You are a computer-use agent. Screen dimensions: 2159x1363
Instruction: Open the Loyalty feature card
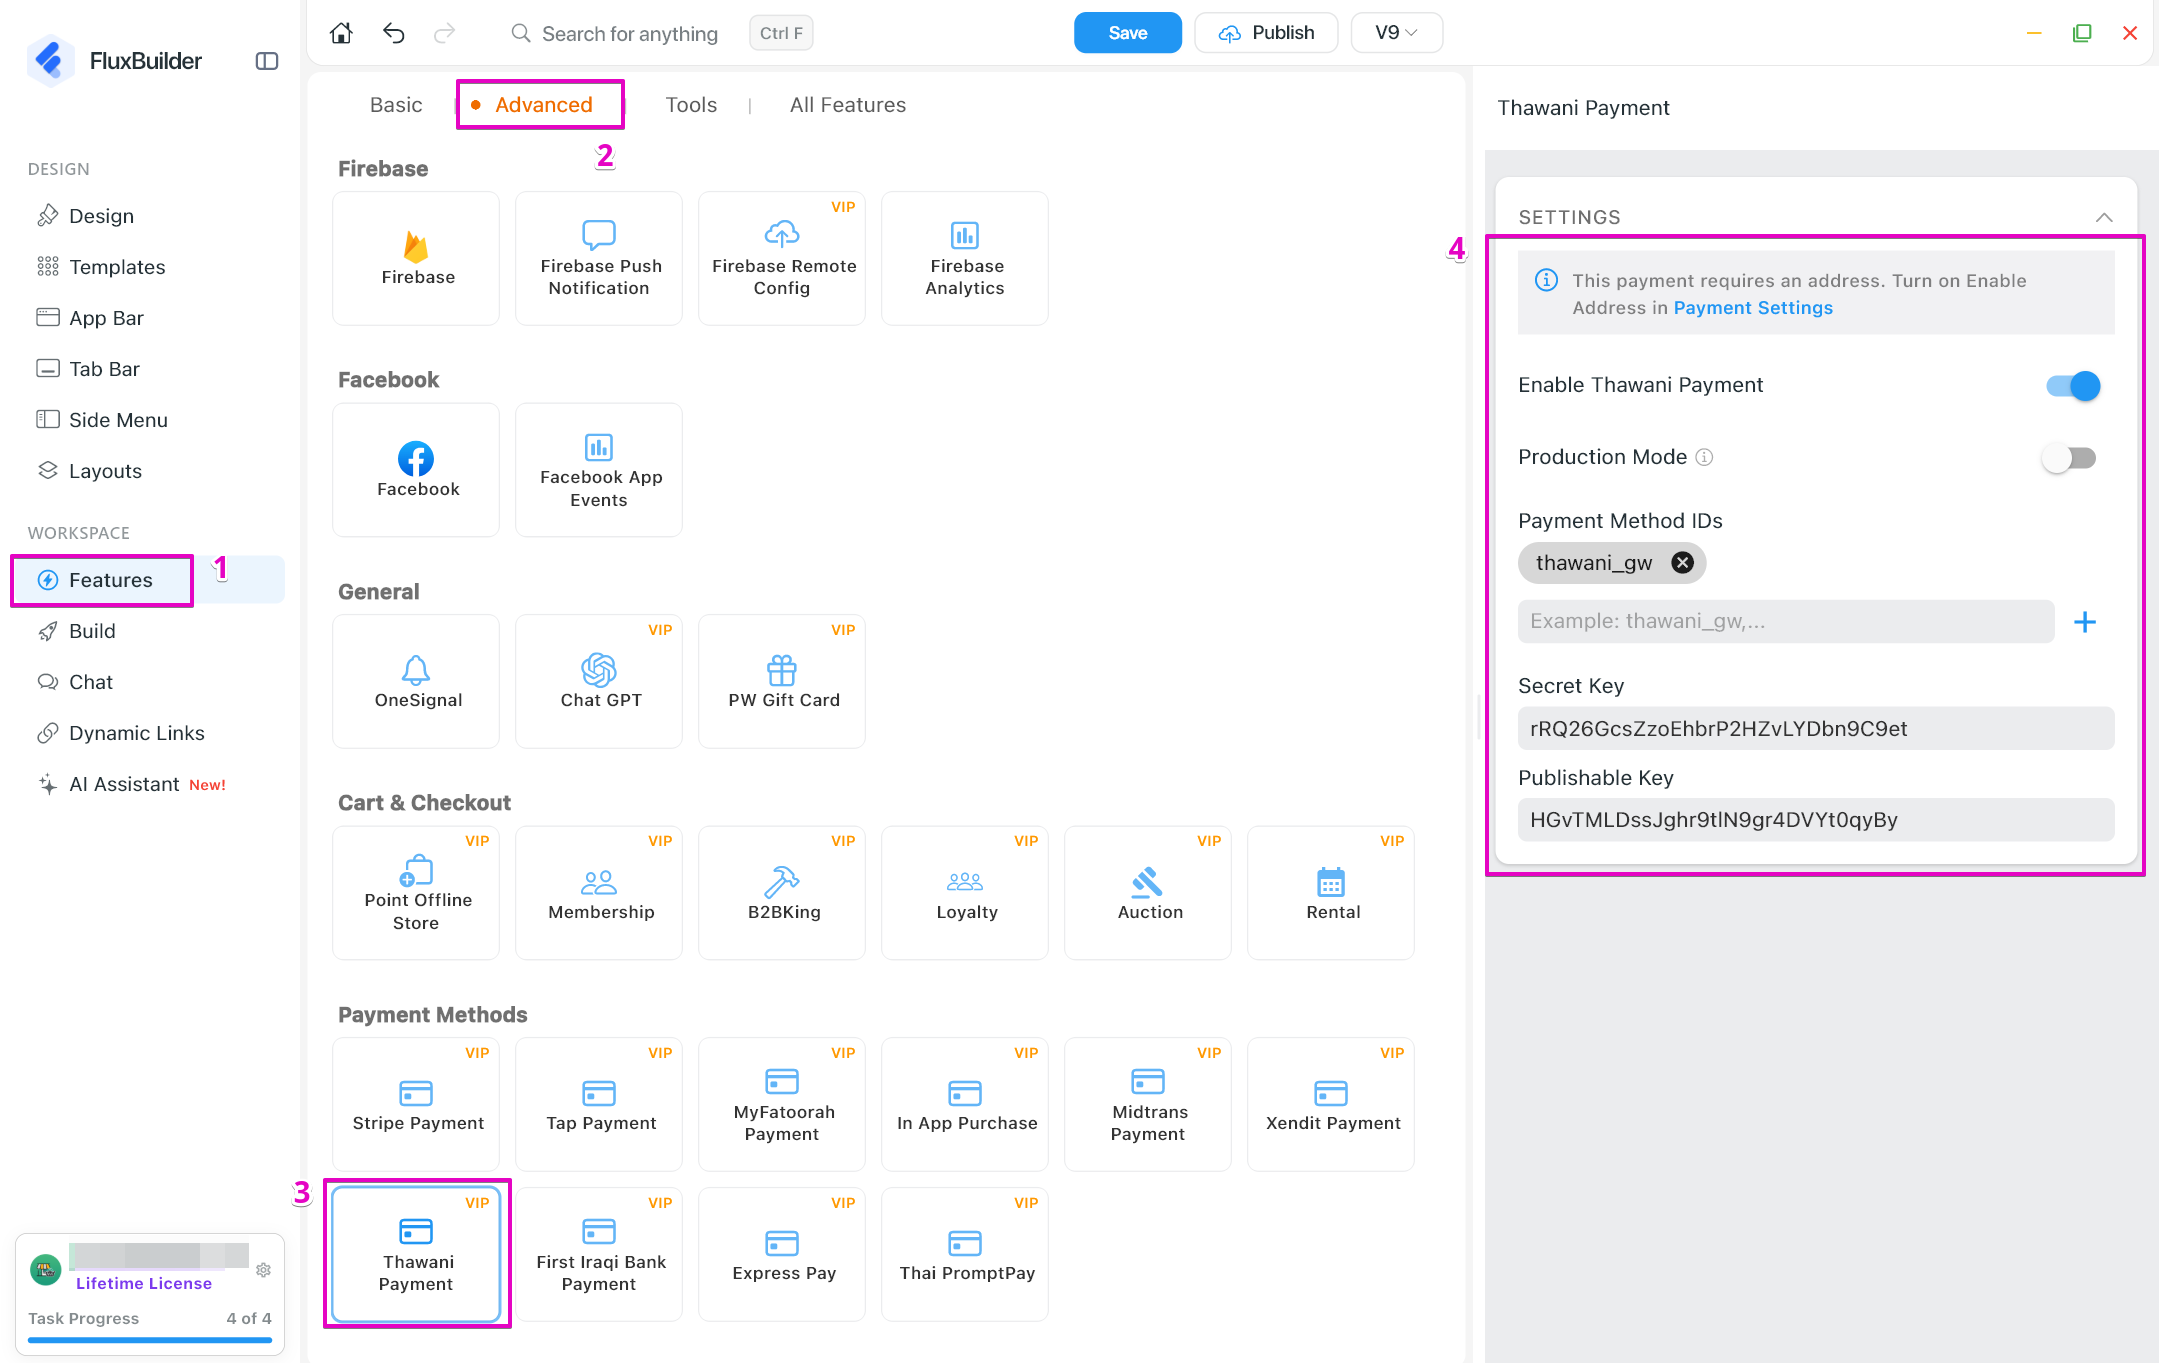pos(965,893)
